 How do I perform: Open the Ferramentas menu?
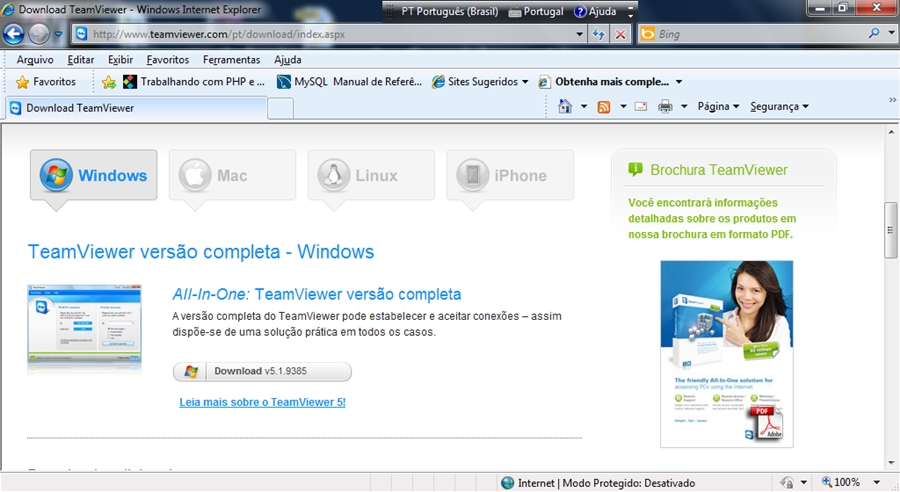[231, 60]
